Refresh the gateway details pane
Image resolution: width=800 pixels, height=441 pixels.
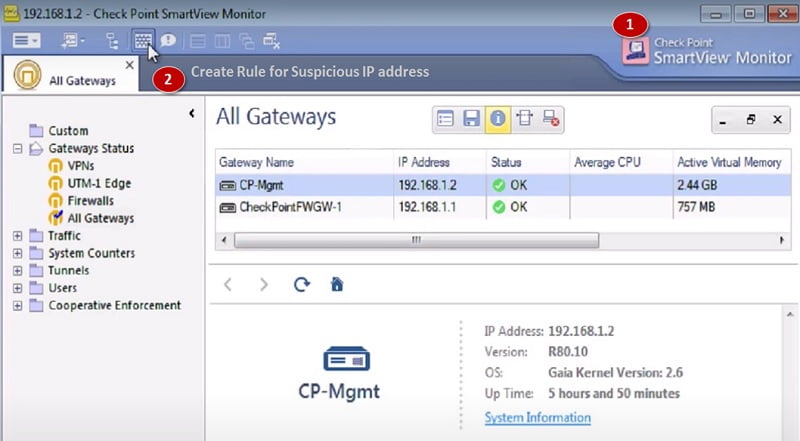(x=302, y=284)
